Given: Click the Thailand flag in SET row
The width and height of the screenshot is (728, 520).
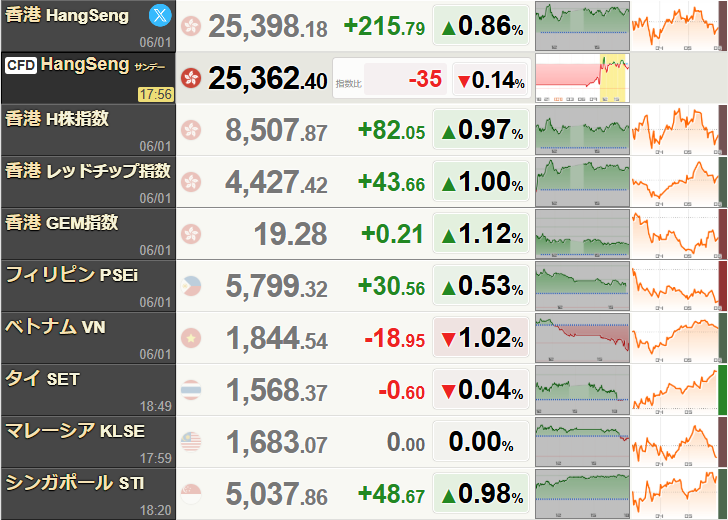Looking at the screenshot, I should (x=191, y=390).
